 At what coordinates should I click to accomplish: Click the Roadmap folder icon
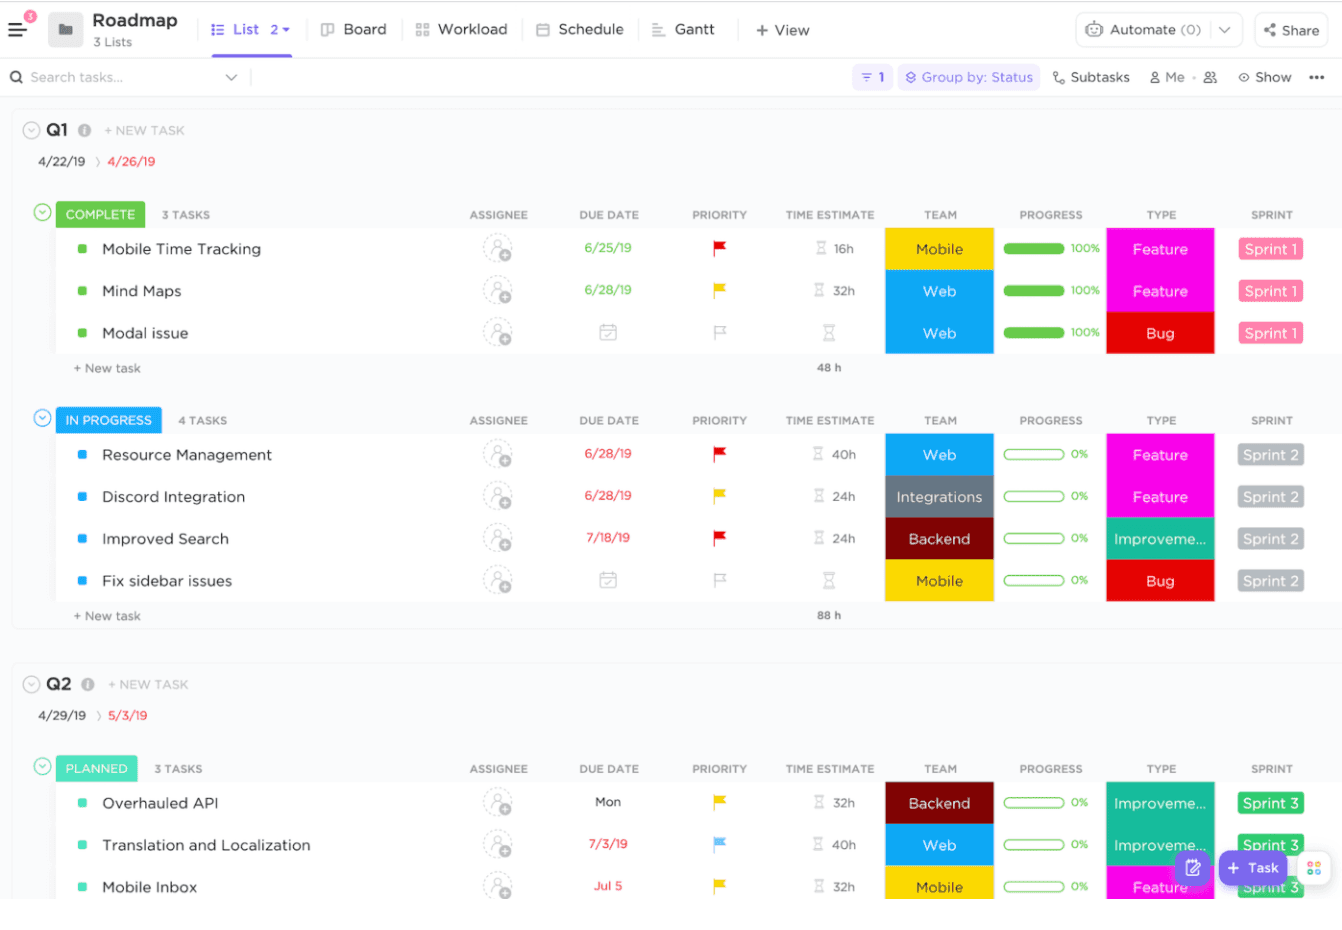(x=64, y=28)
